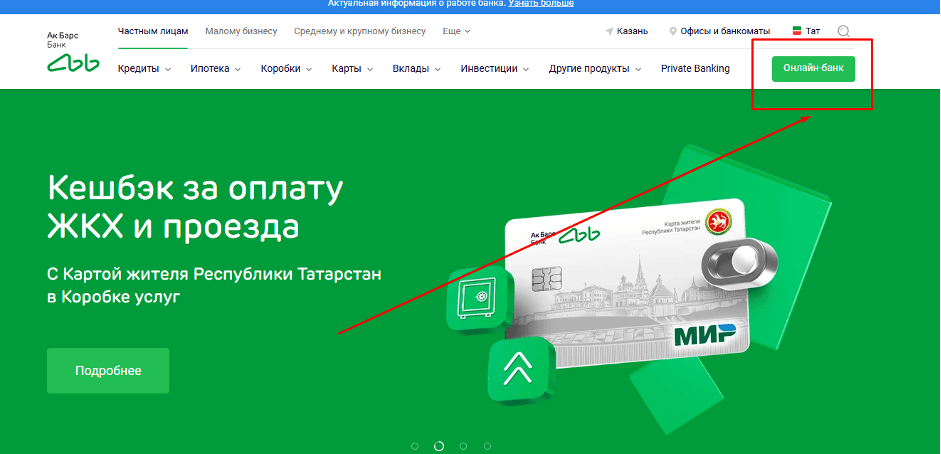Expand the Коробки dropdown menu

coord(286,68)
